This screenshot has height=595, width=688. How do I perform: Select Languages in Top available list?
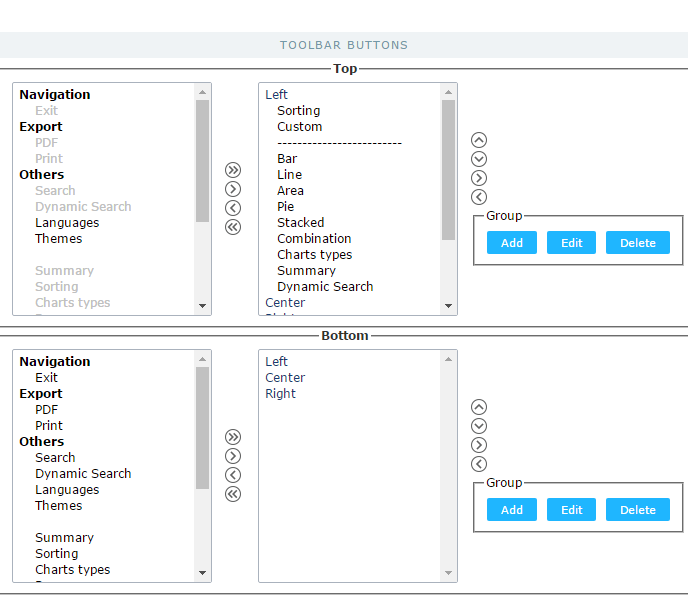point(67,223)
